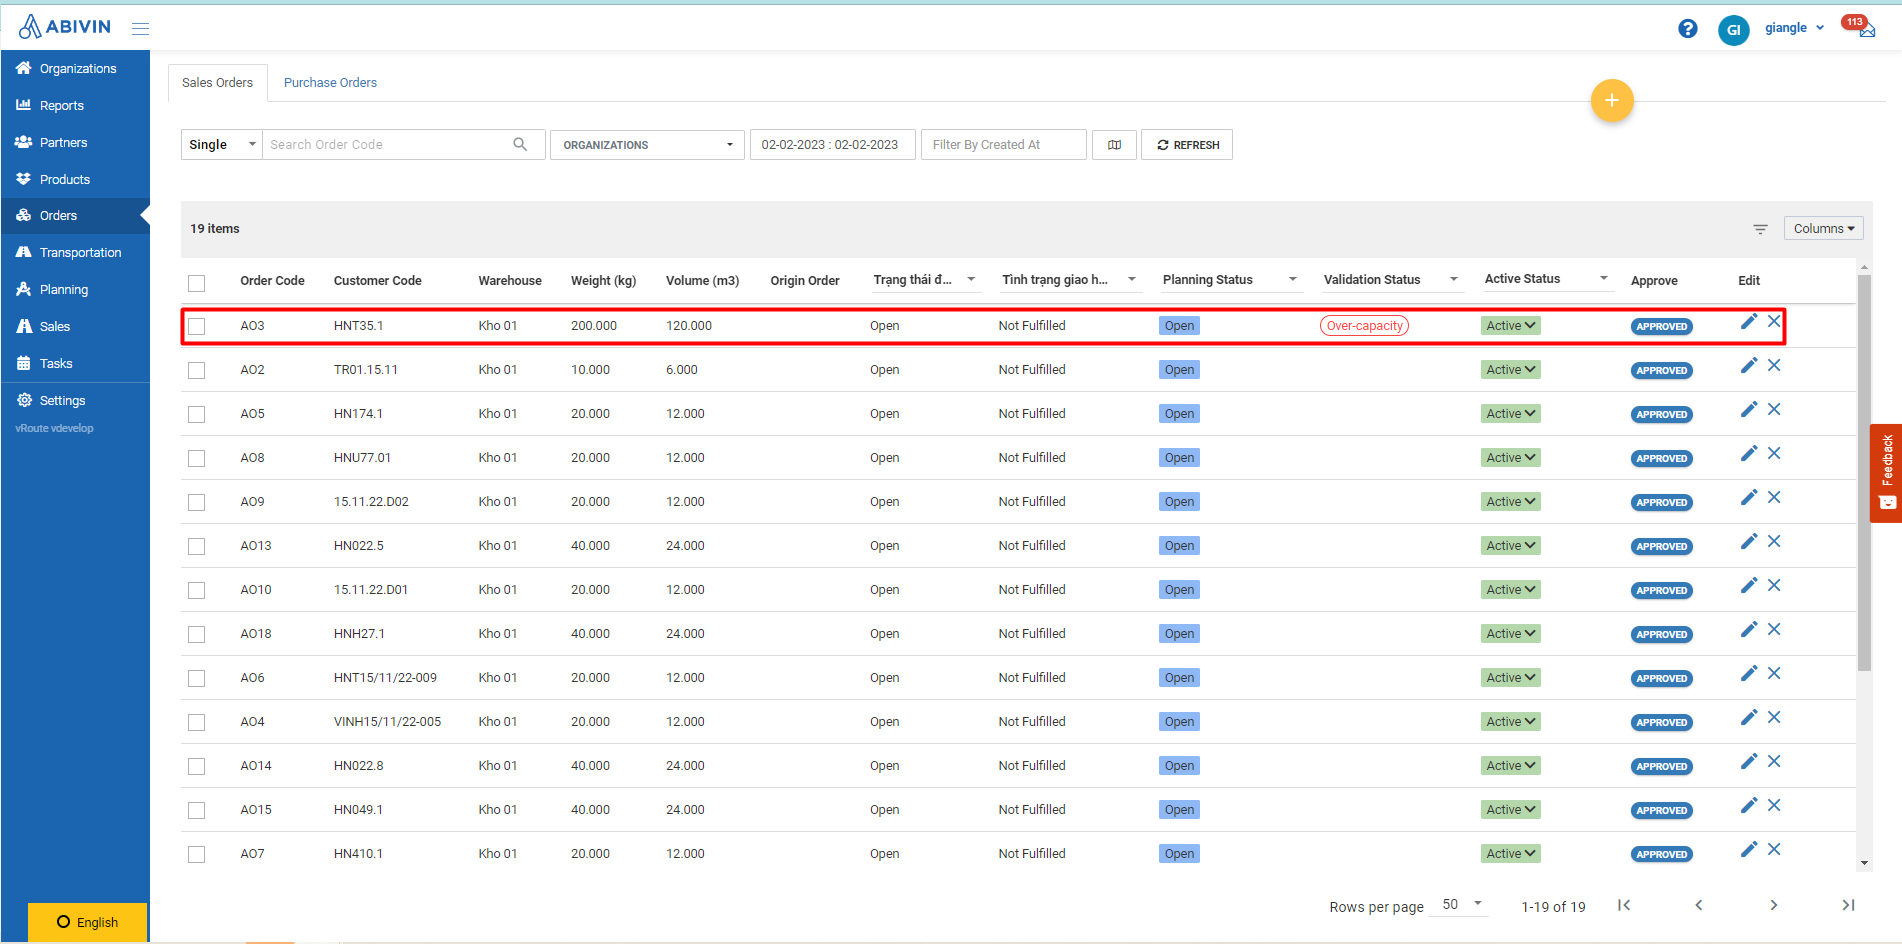Go to the previous page arrow
This screenshot has width=1902, height=944.
tap(1698, 905)
